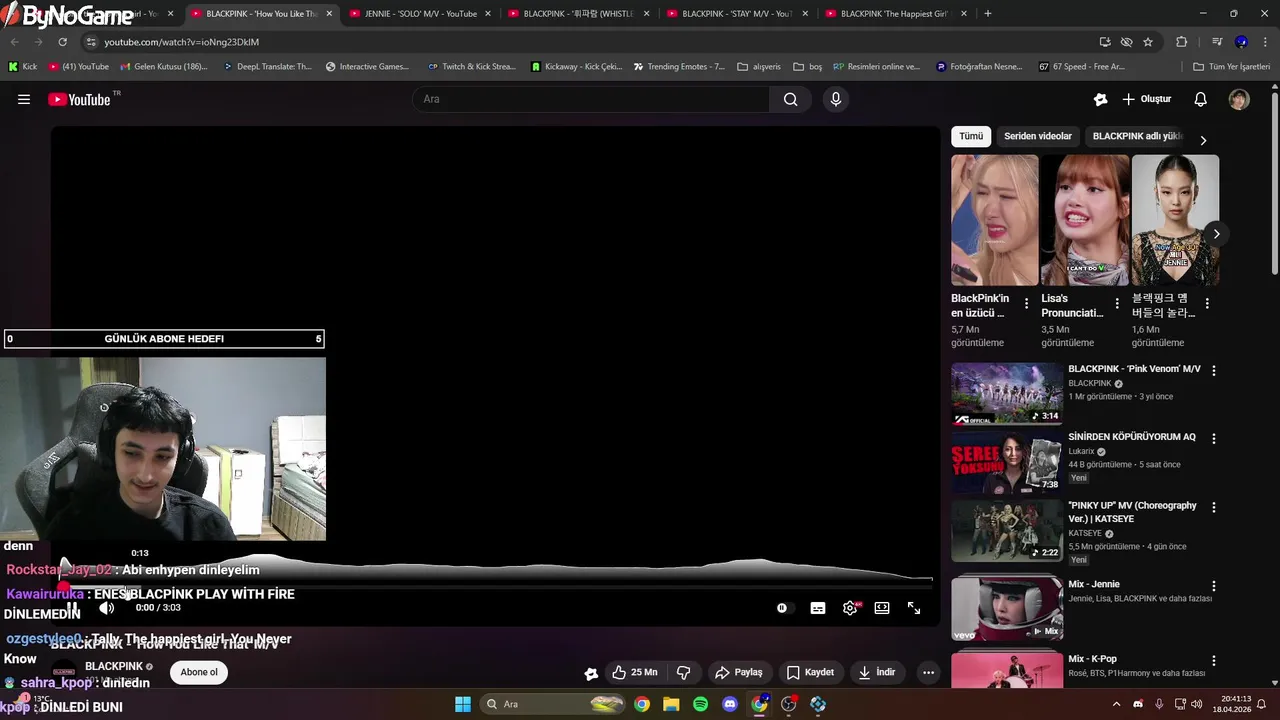The image size is (1280, 720).
Task: Switch to JENNIE - 'SOLO' M/V tab
Action: click(x=421, y=14)
